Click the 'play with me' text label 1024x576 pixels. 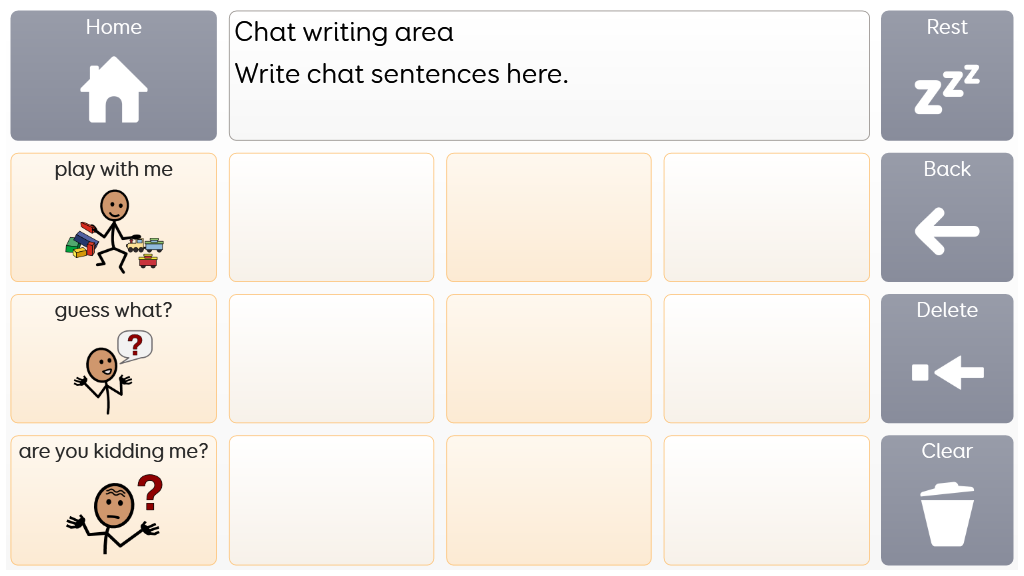[114, 170]
